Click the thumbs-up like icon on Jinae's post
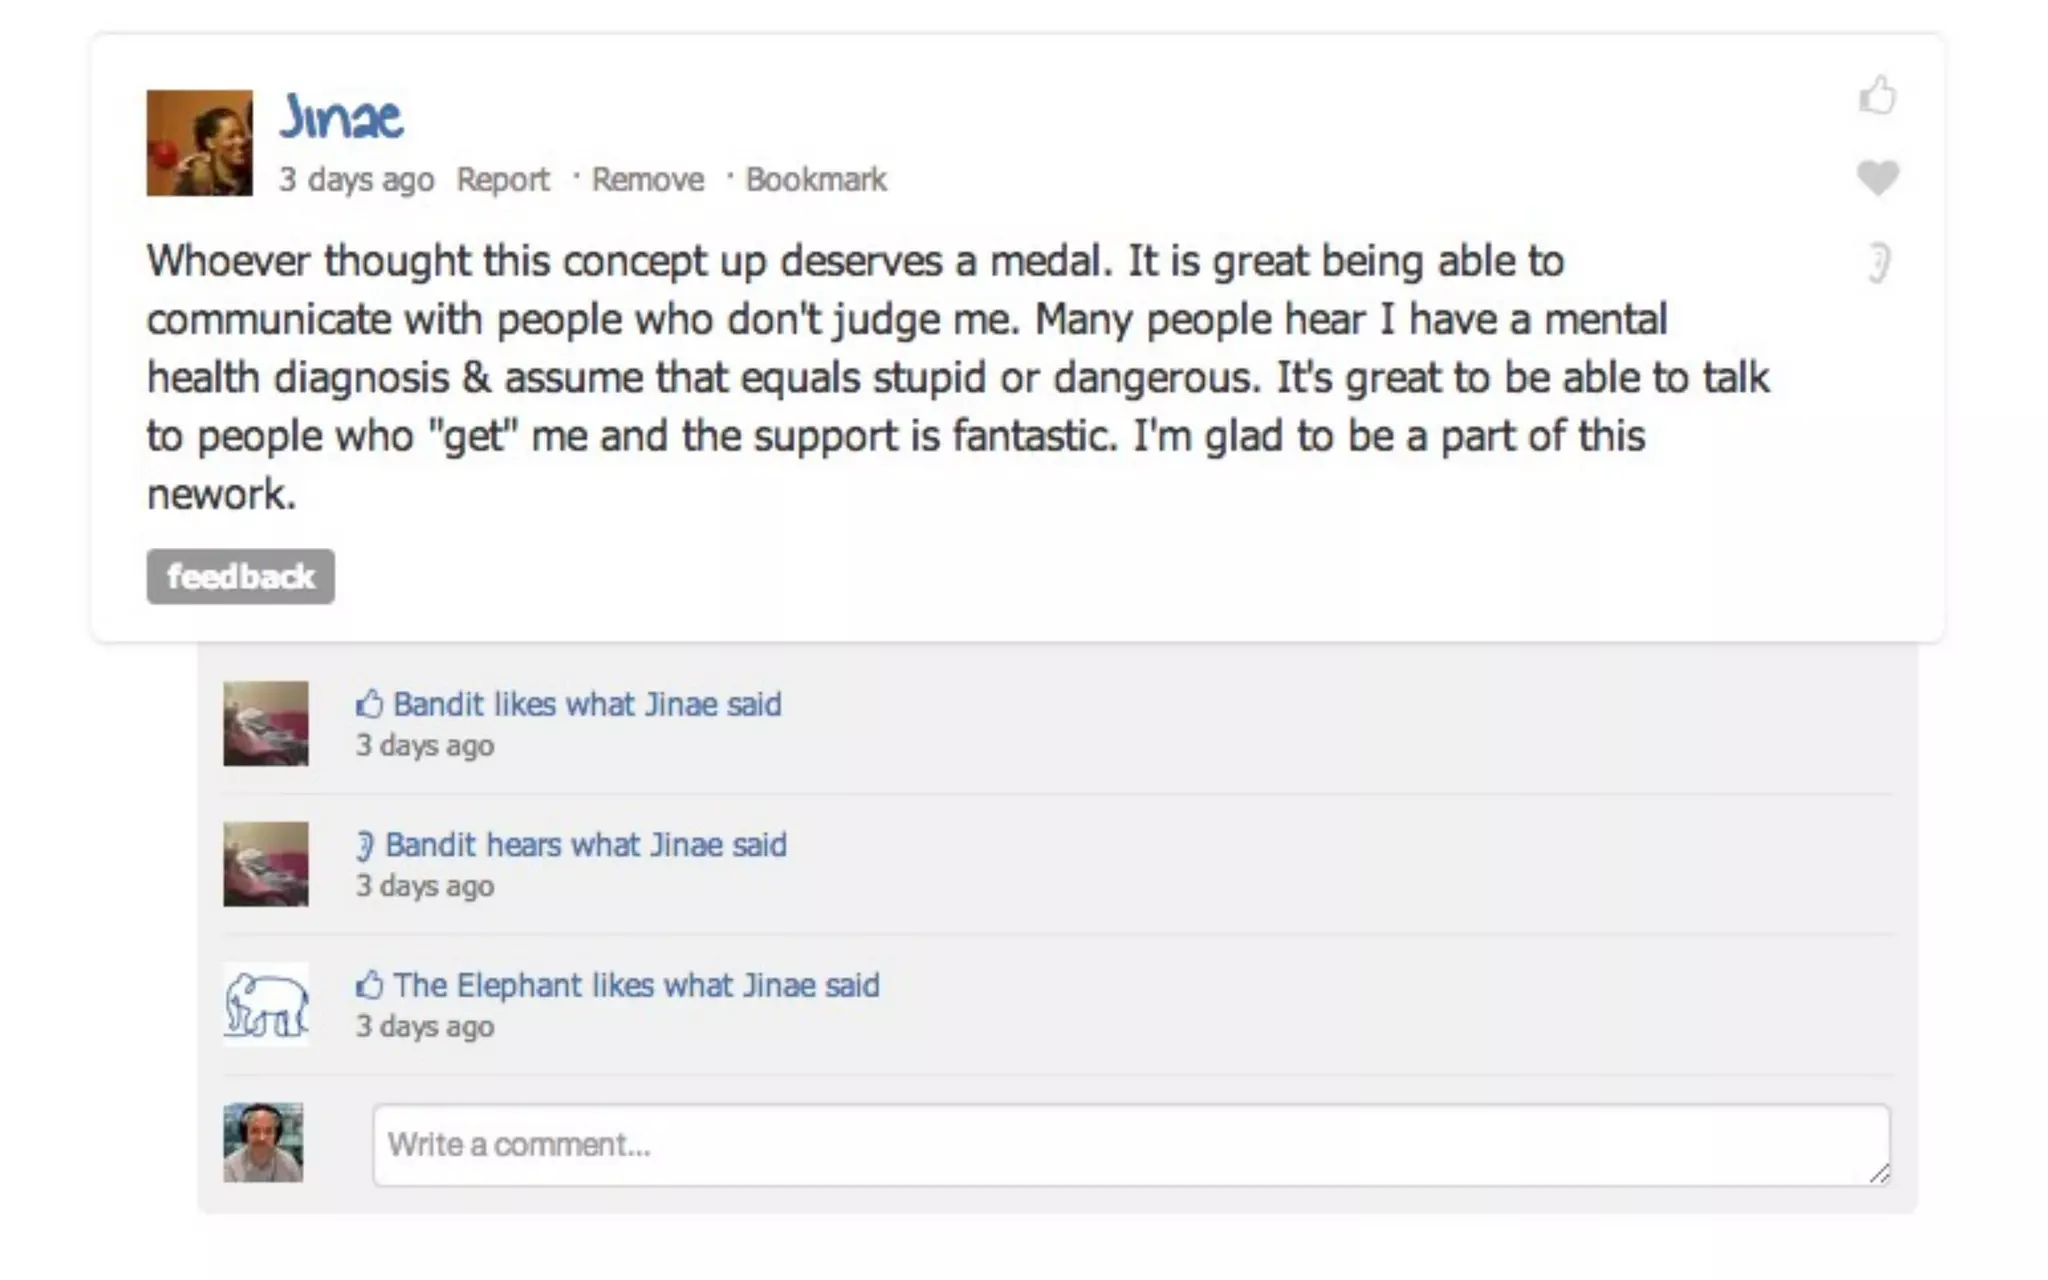Image resolution: width=2048 pixels, height=1280 pixels. tap(1877, 96)
